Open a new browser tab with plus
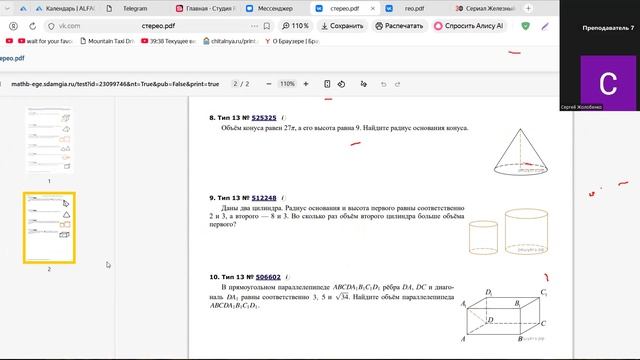Screen dimensions: 640x360 coord(528,8)
